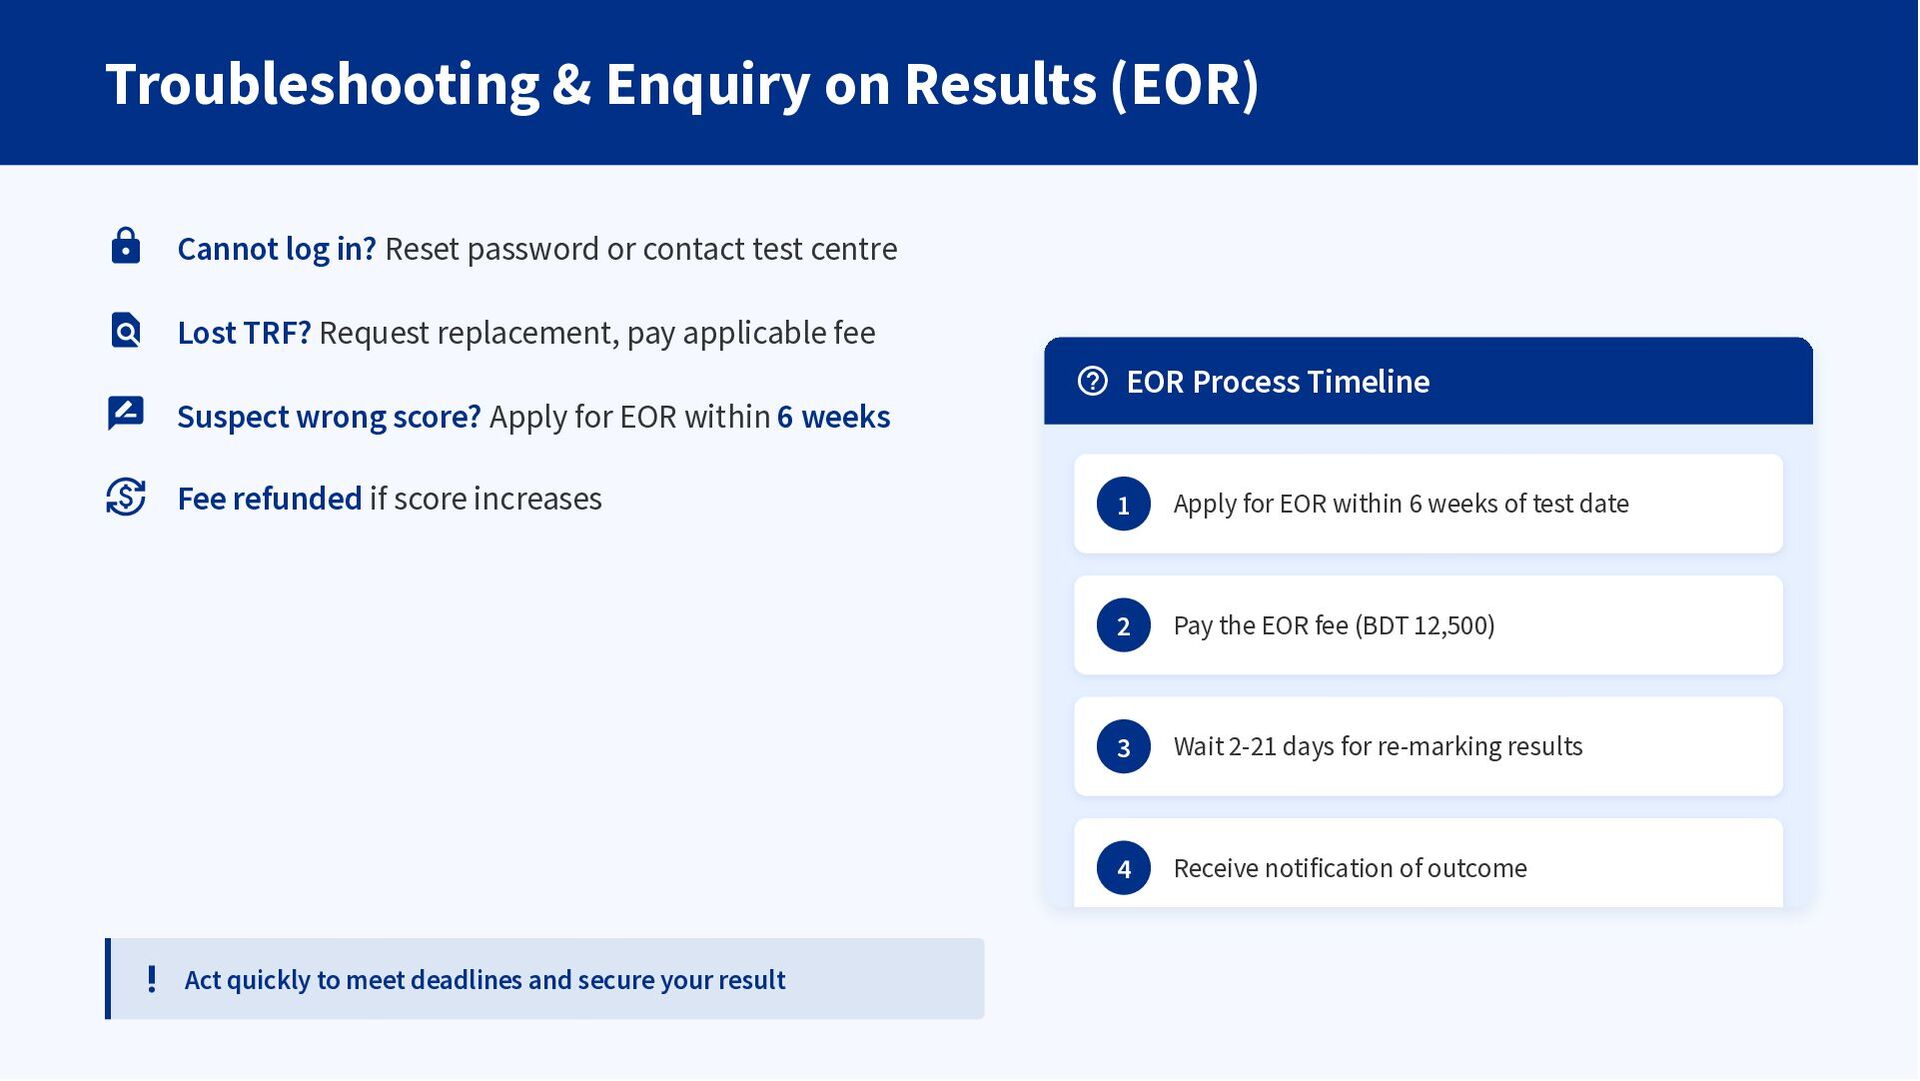Click the Act quickly to meet deadlines callout

pos(545,979)
